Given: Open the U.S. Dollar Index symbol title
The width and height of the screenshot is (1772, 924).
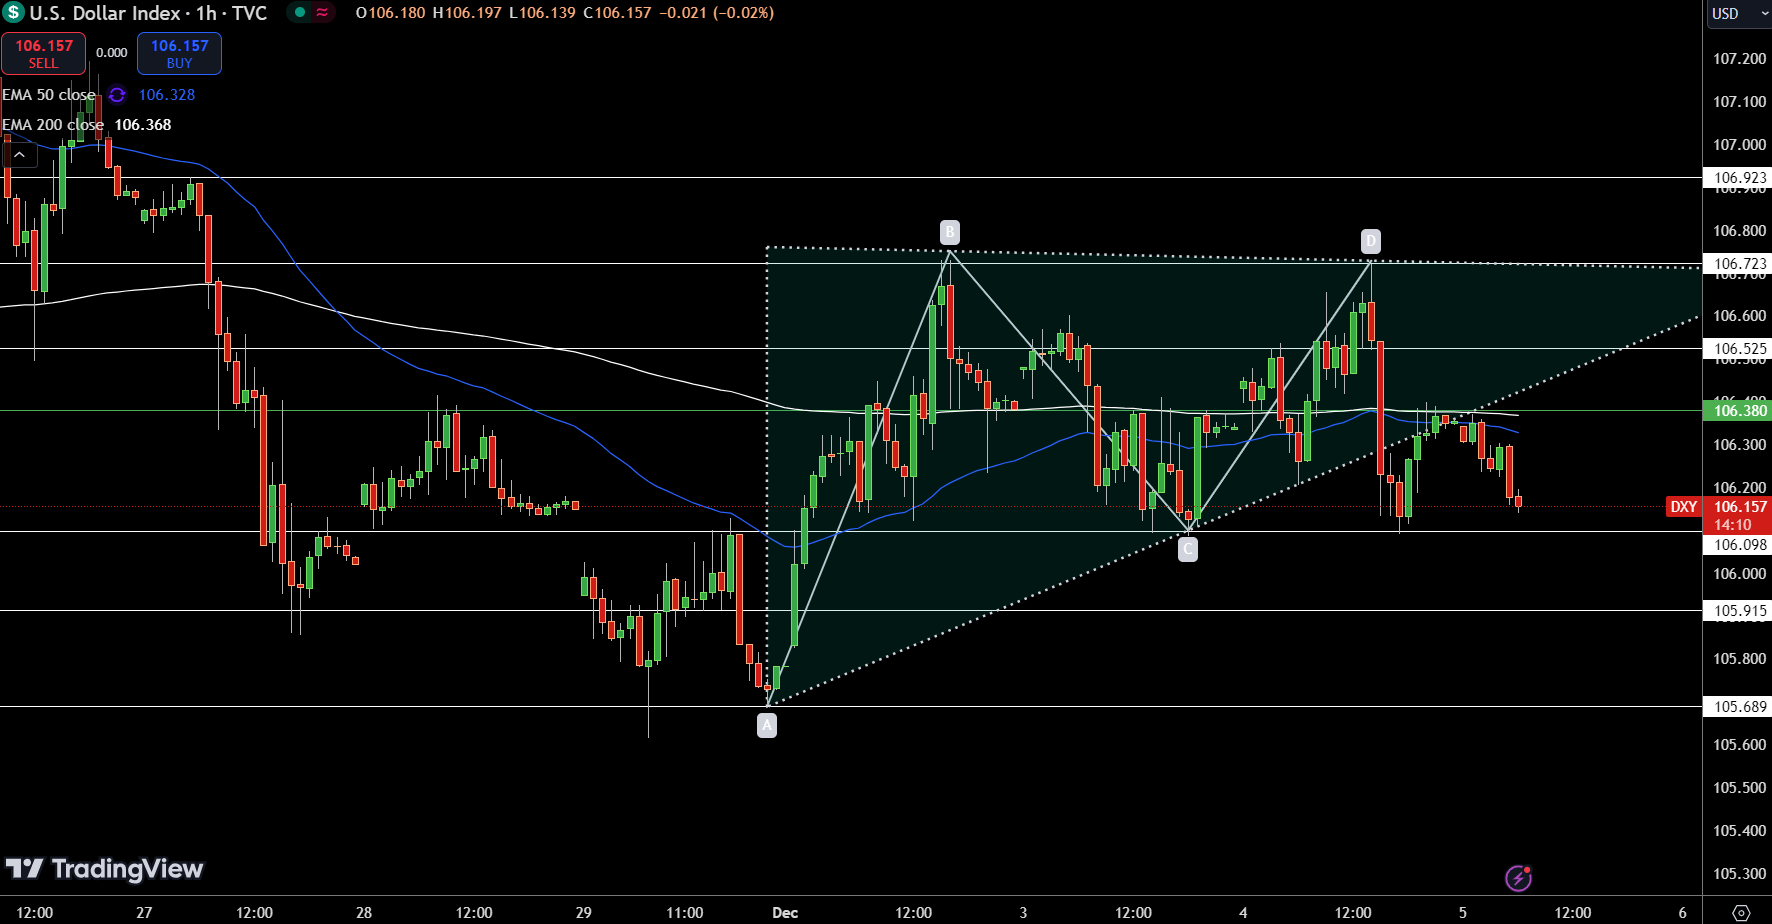Looking at the screenshot, I should (x=148, y=13).
